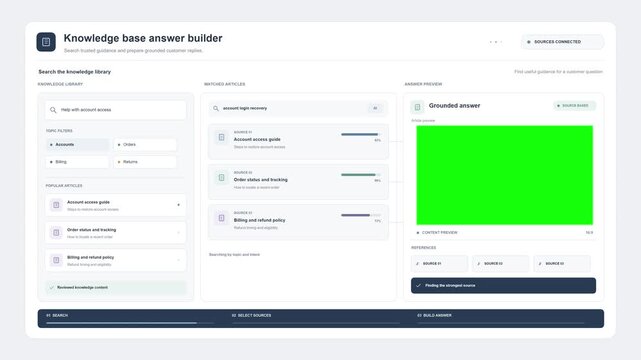This screenshot has height=360, width=641.
Task: Click the Source Based badge
Action: click(x=574, y=106)
